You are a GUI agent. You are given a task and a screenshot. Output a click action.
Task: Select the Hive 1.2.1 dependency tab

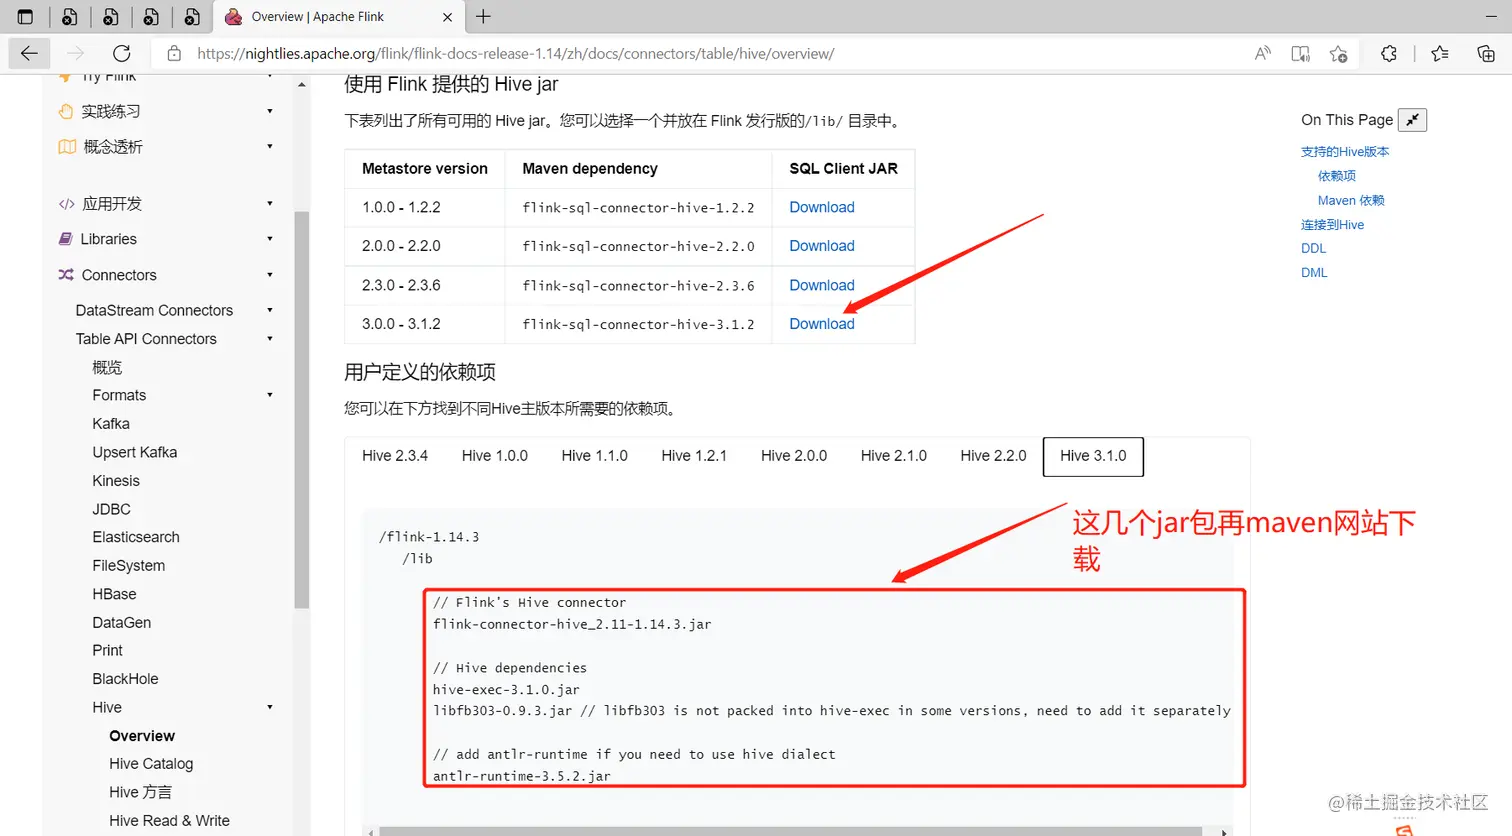694,456
